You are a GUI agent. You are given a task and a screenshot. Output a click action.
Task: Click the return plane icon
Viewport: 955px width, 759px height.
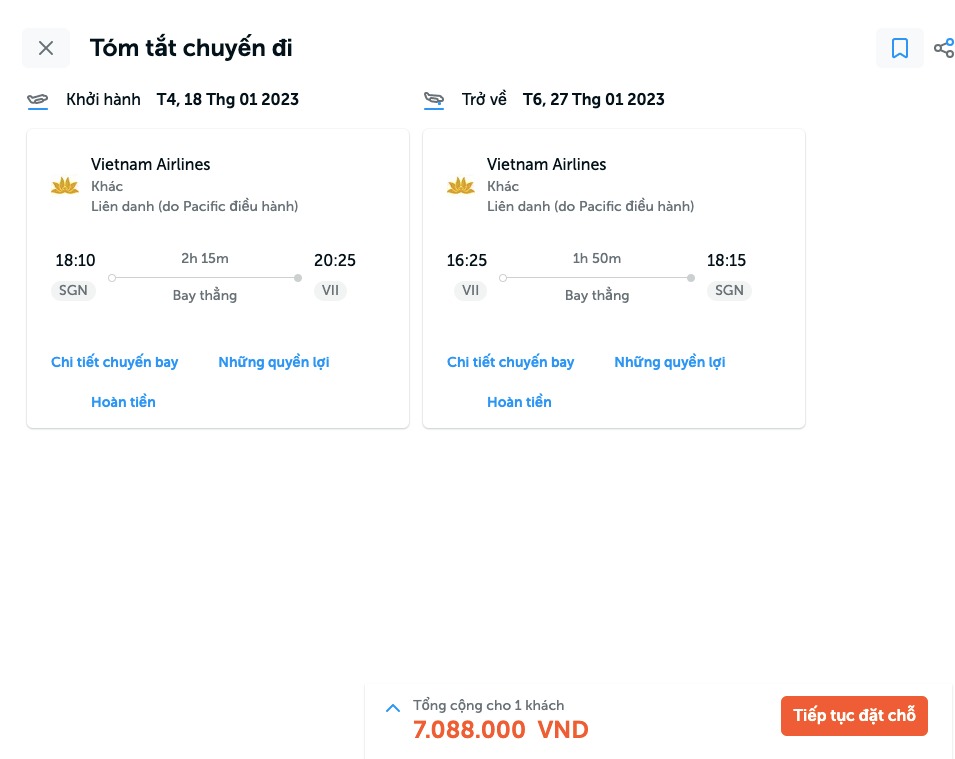point(434,99)
